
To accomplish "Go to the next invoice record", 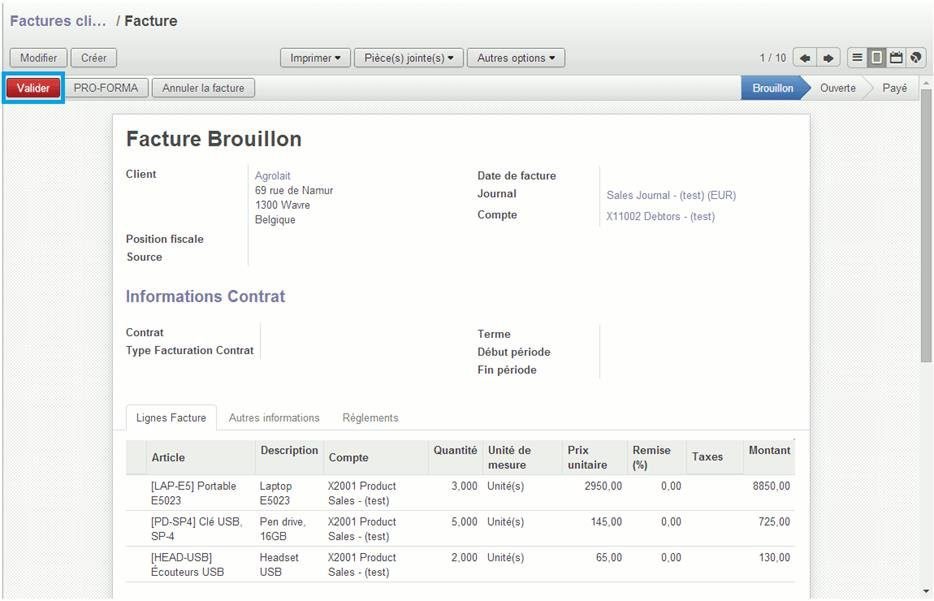I will 828,58.
